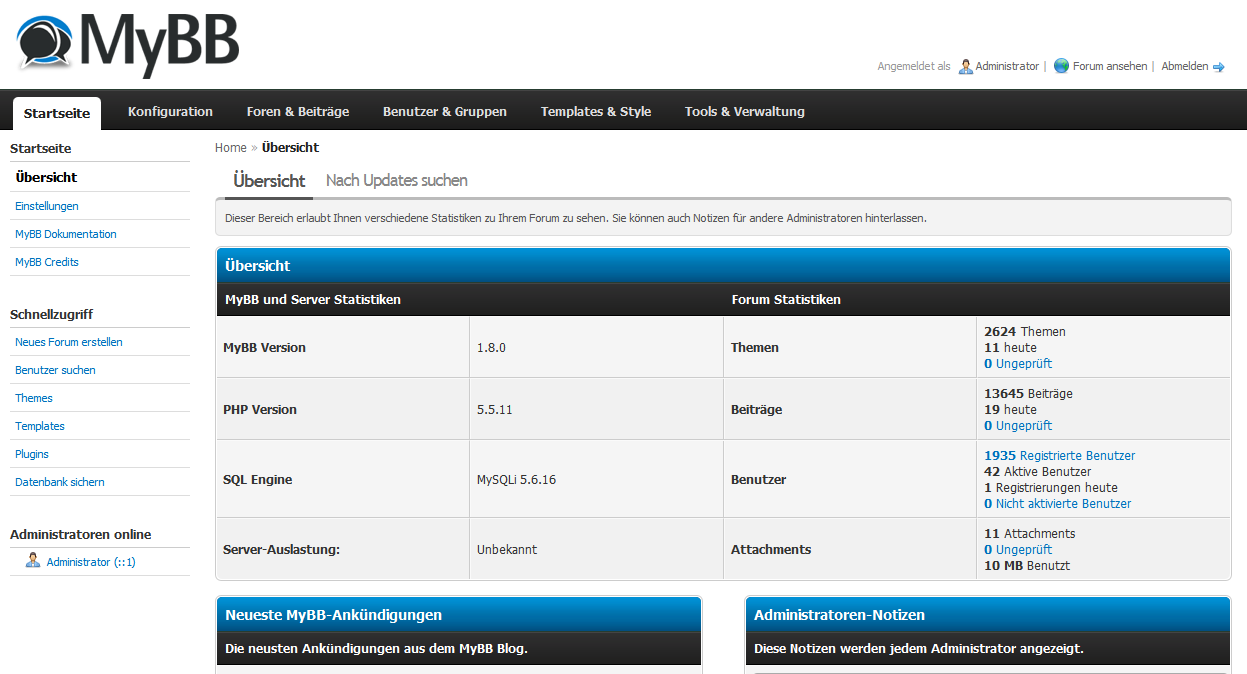Open the Tools & Verwaltung menu
The width and height of the screenshot is (1247, 674).
[x=745, y=112]
